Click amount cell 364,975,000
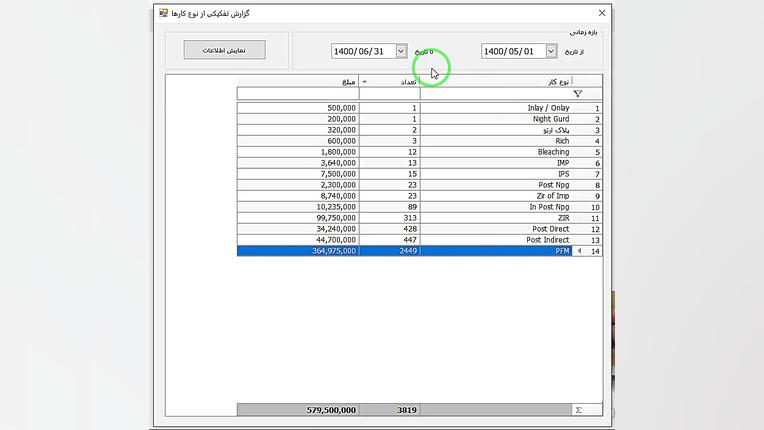This screenshot has height=430, width=764. 298,251
